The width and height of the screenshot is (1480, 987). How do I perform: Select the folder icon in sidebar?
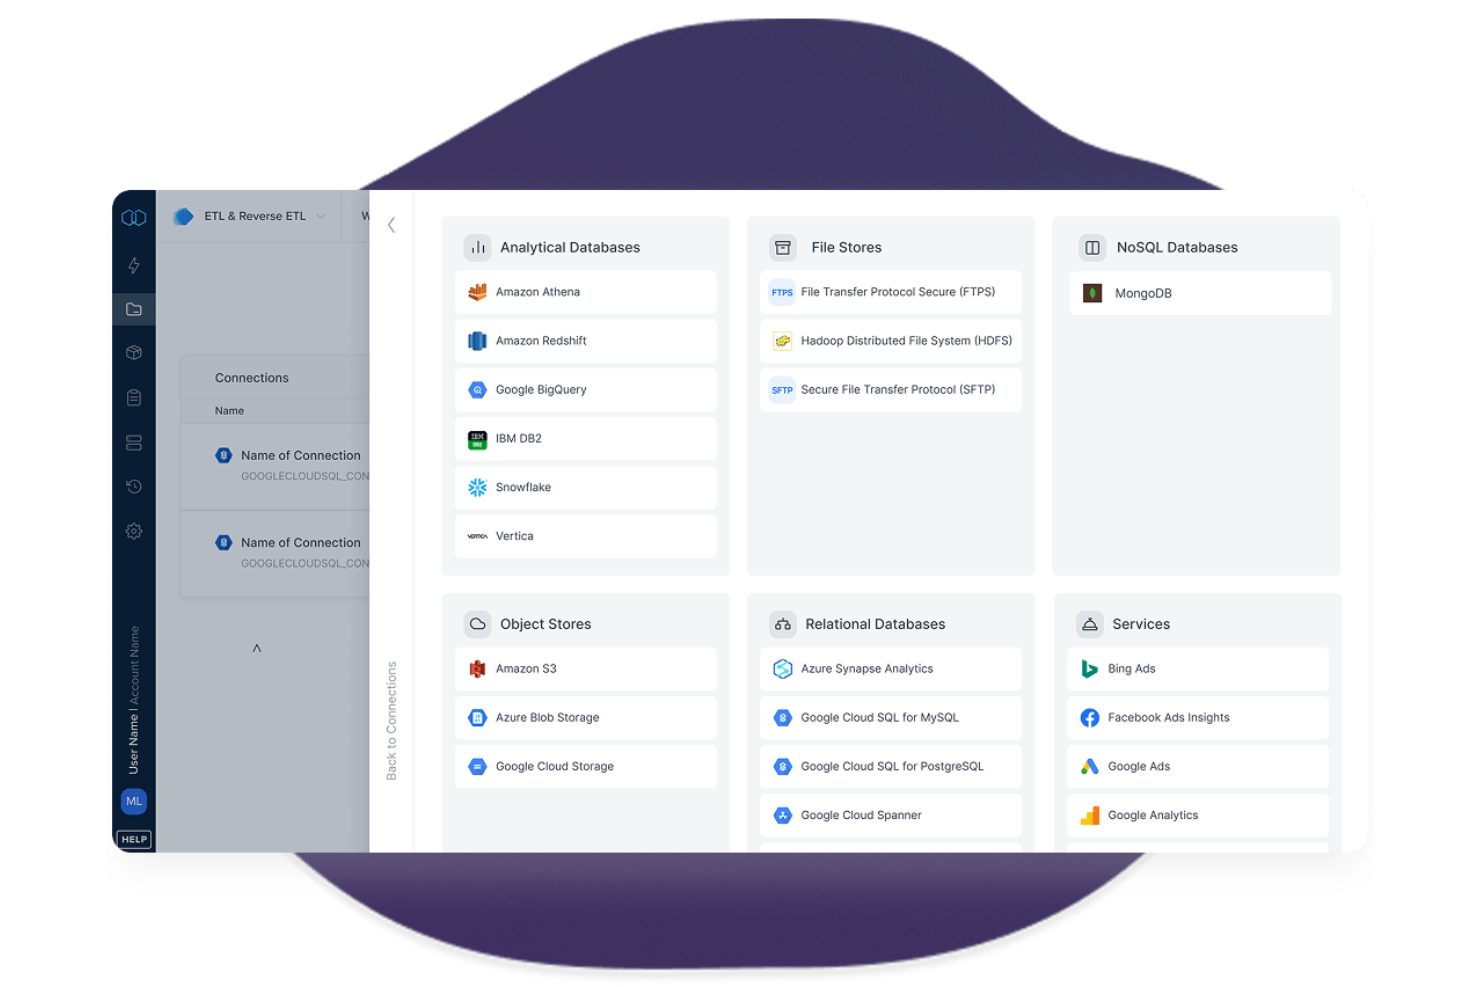point(134,309)
